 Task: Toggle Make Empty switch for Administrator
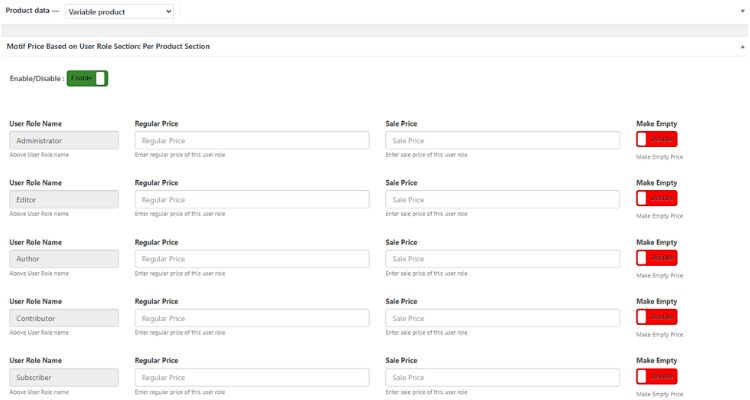click(656, 140)
